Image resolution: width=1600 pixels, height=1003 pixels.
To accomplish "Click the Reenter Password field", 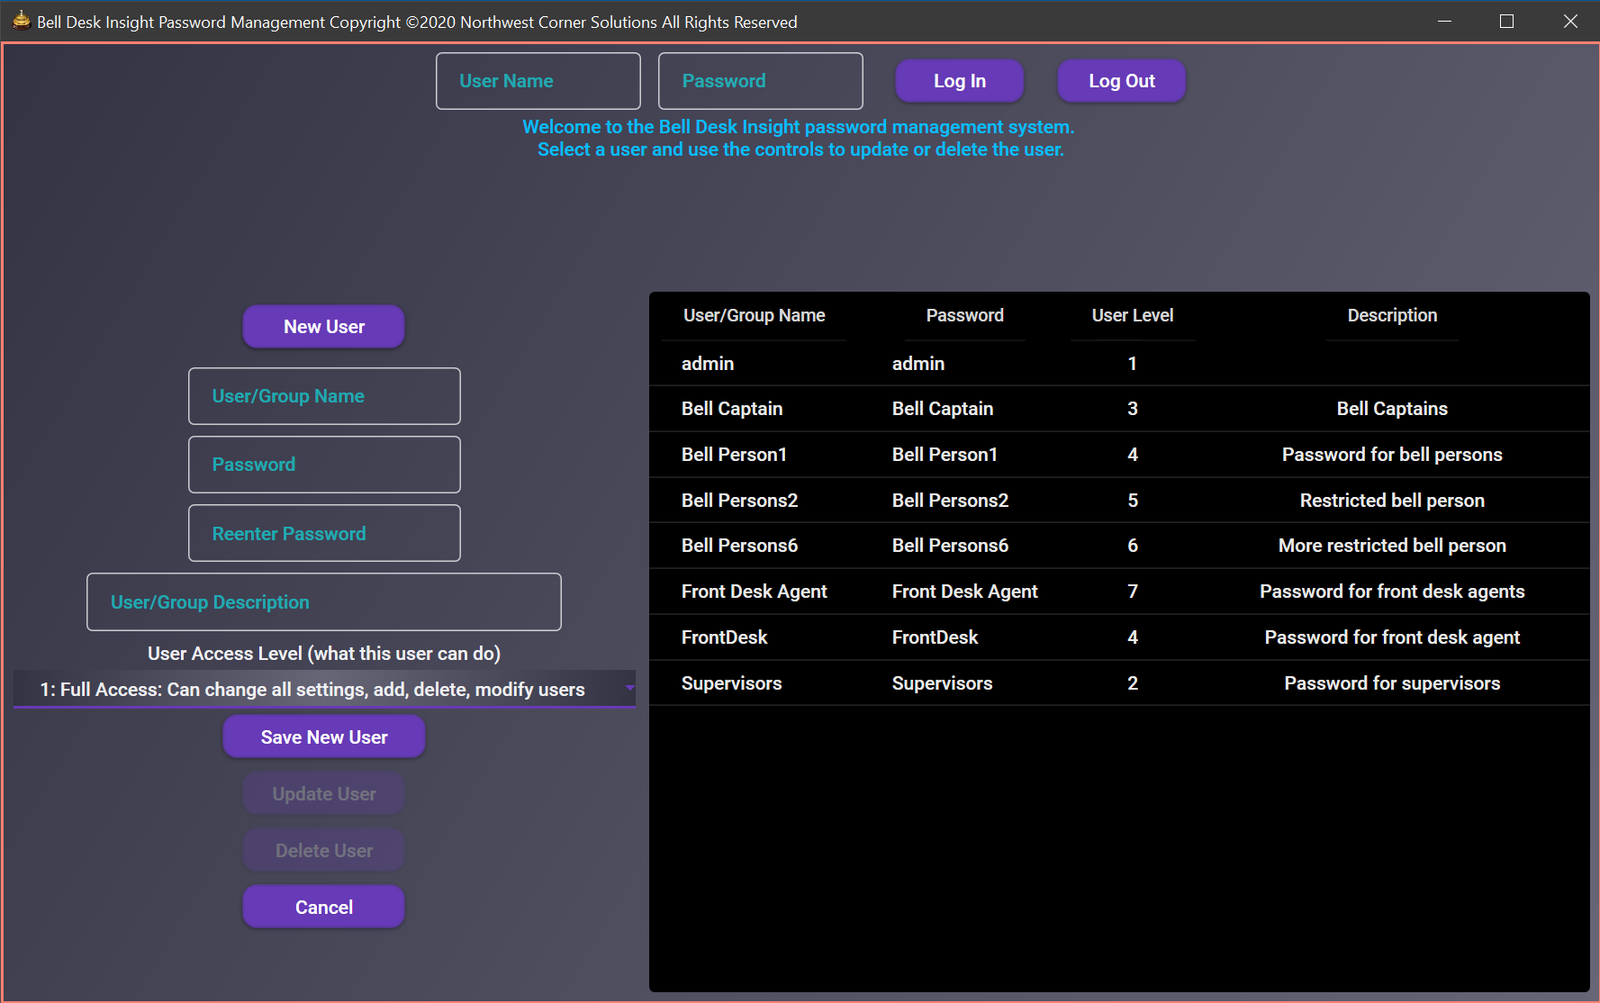I will point(323,533).
